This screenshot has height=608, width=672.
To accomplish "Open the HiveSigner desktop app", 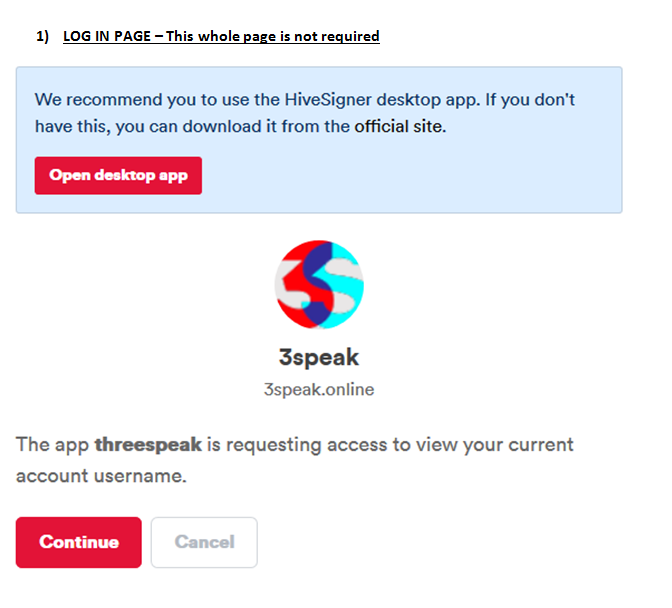I will [x=118, y=176].
